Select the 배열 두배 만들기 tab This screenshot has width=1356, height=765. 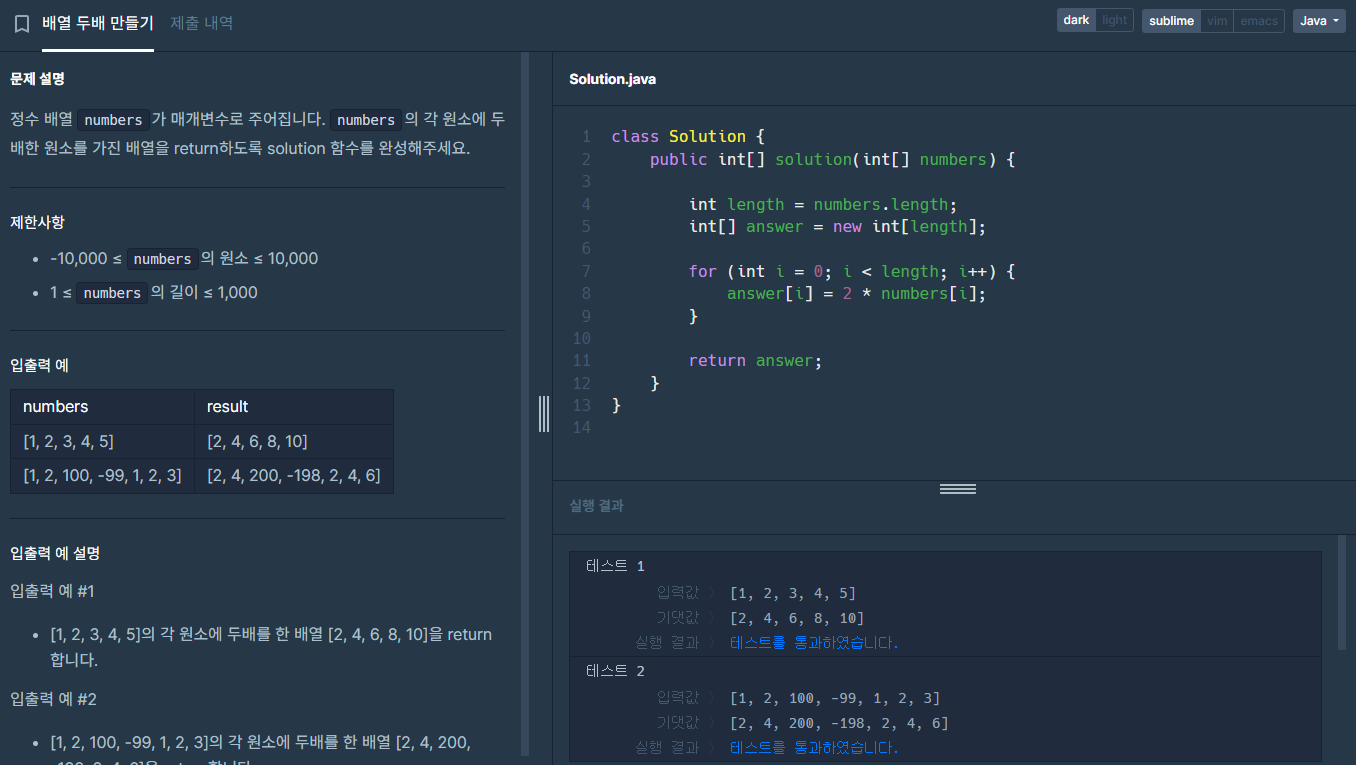pyautogui.click(x=98, y=22)
